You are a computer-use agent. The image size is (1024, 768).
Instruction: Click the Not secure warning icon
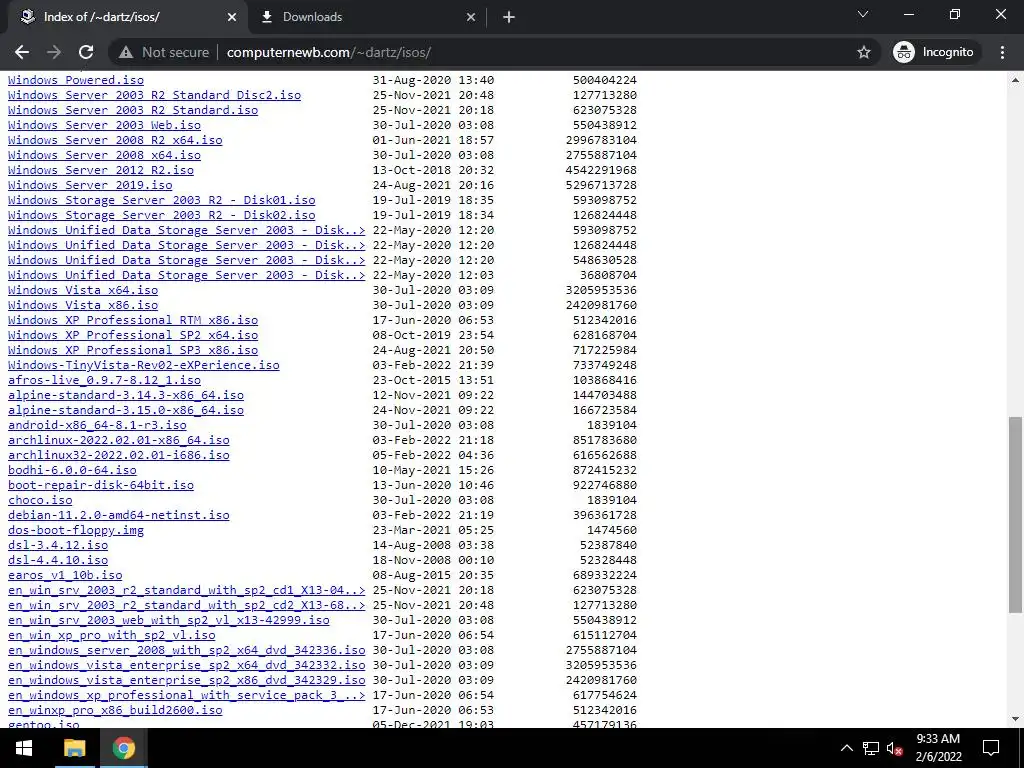(x=126, y=52)
